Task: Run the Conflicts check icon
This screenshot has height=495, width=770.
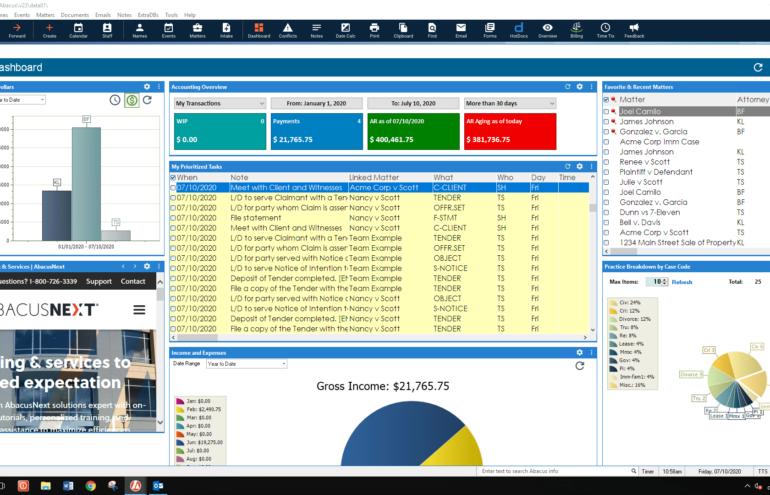Action: coord(288,30)
